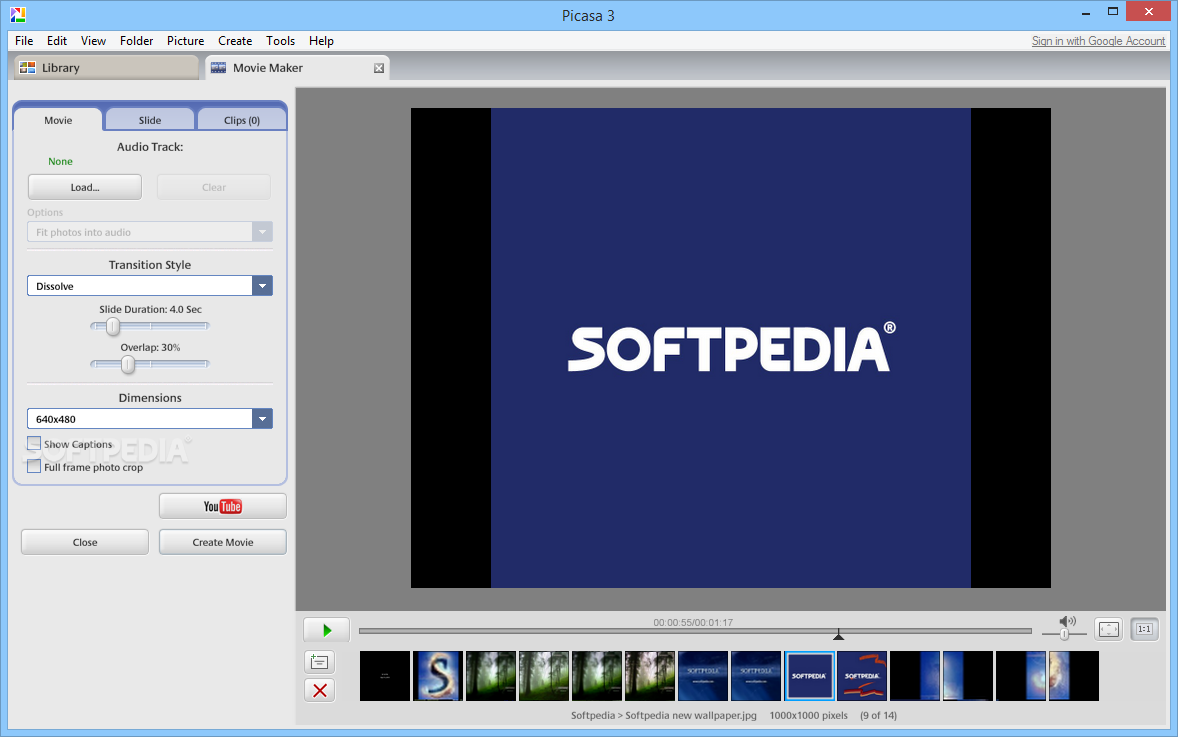Select the first green forest thumbnail
This screenshot has width=1178, height=737.
tap(491, 676)
